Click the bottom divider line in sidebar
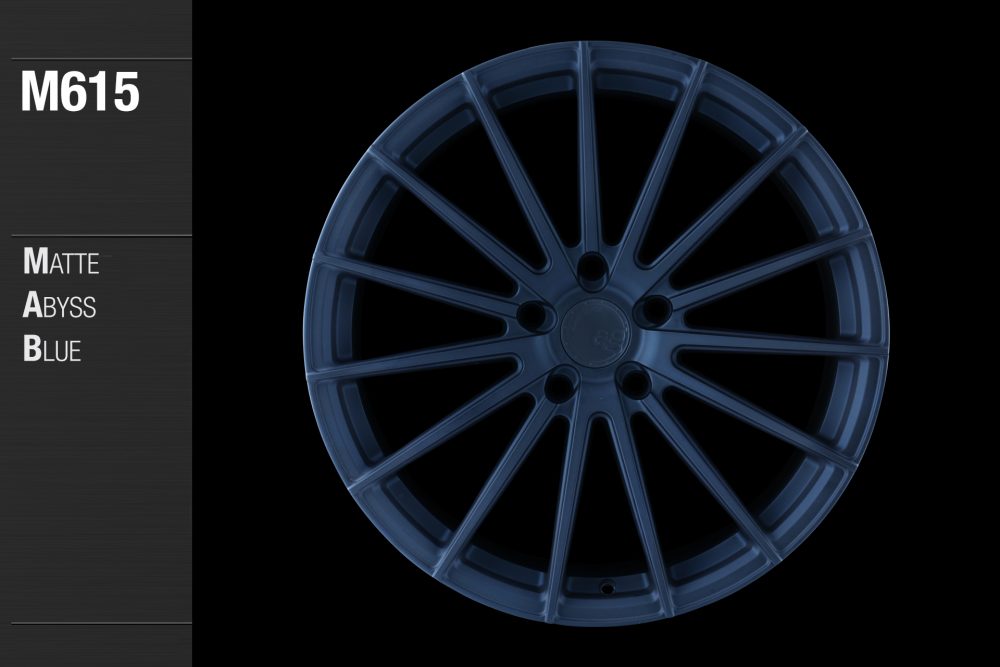The width and height of the screenshot is (1000, 667). point(96,623)
